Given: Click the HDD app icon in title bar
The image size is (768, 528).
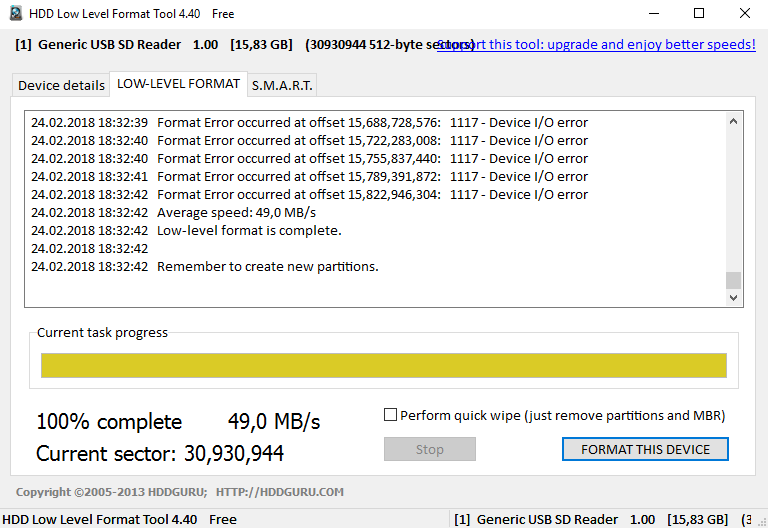Looking at the screenshot, I should [x=17, y=14].
